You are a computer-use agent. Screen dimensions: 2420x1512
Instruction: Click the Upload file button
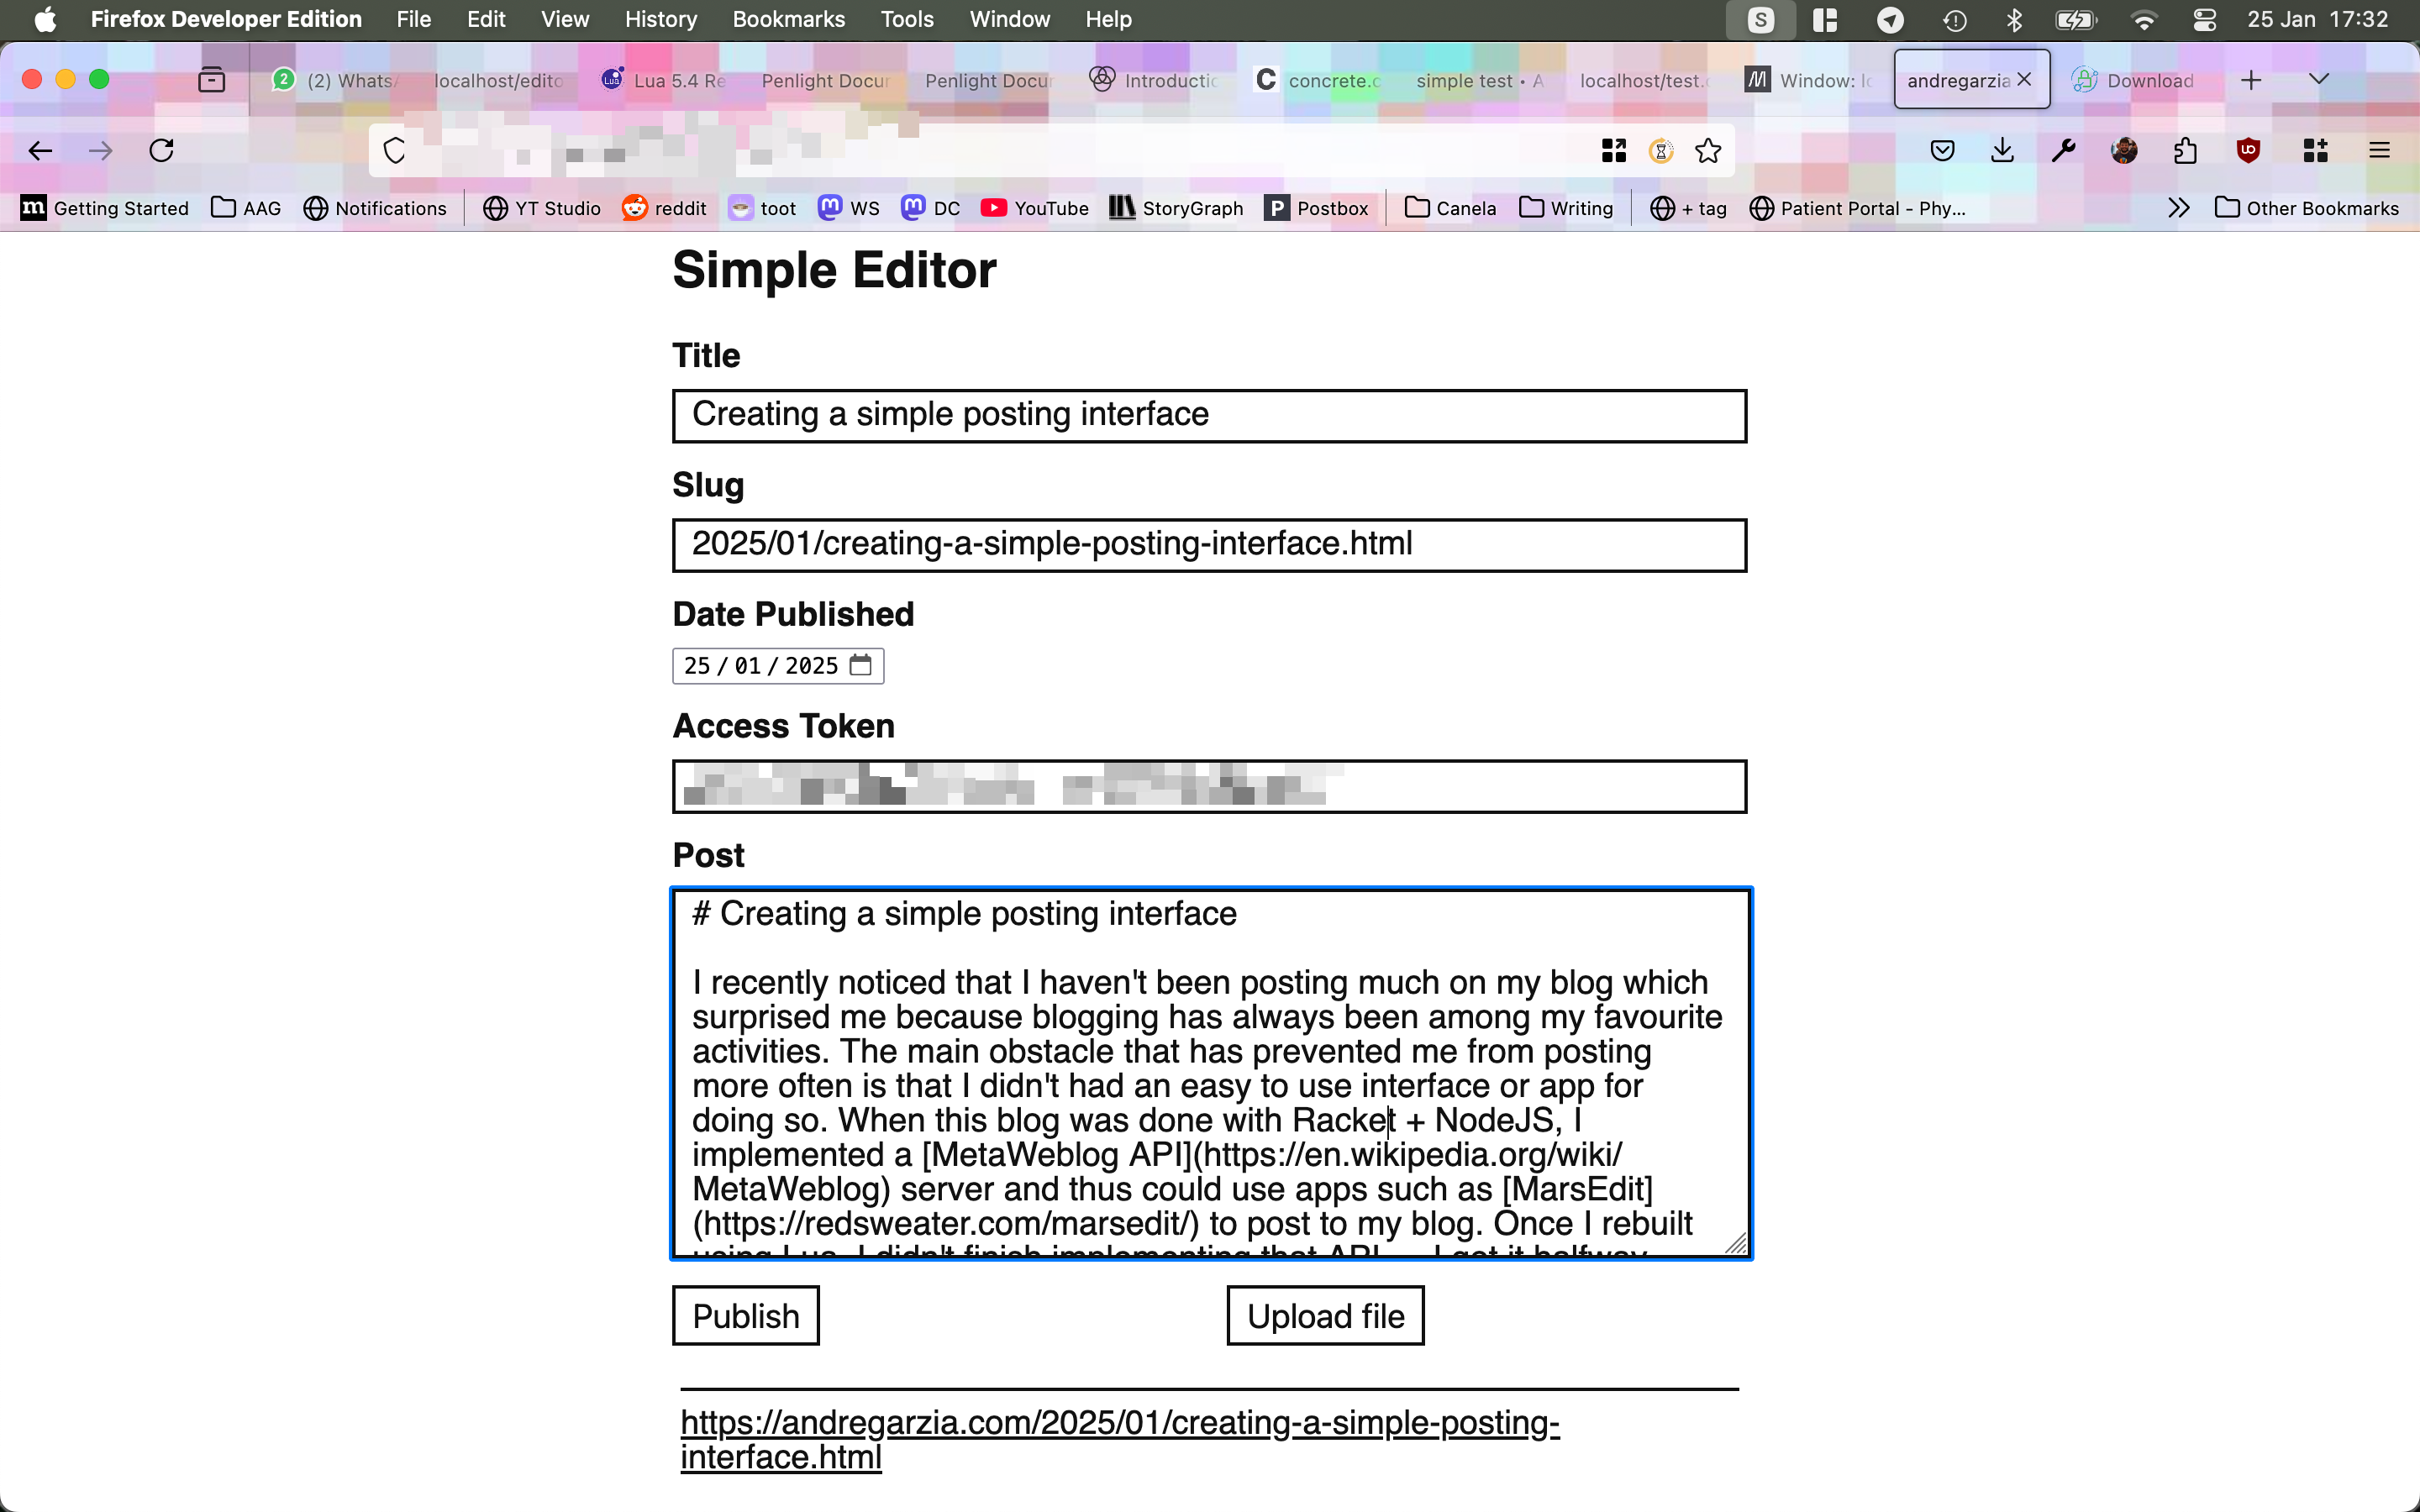(1324, 1315)
